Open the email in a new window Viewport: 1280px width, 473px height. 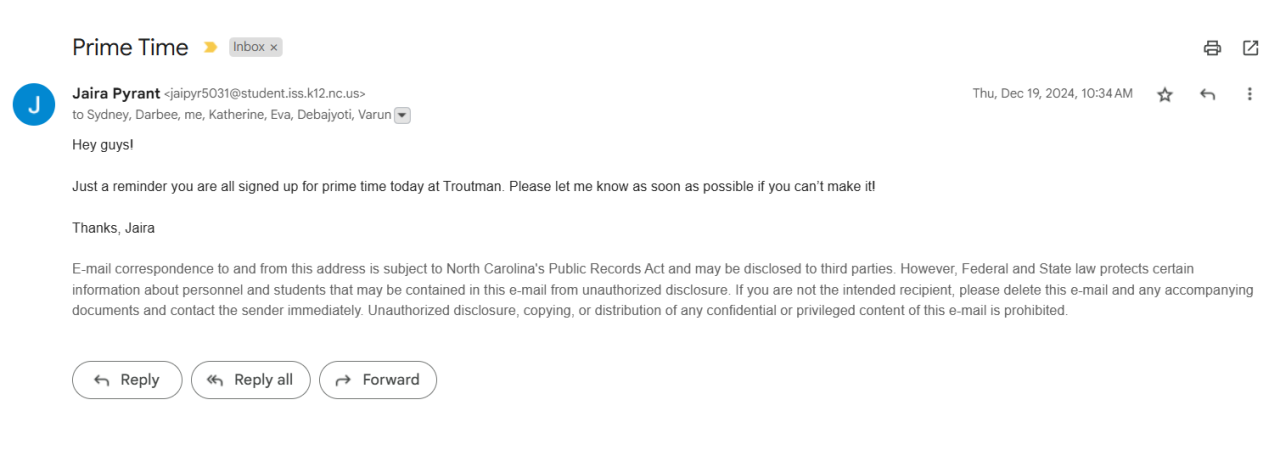[1250, 48]
